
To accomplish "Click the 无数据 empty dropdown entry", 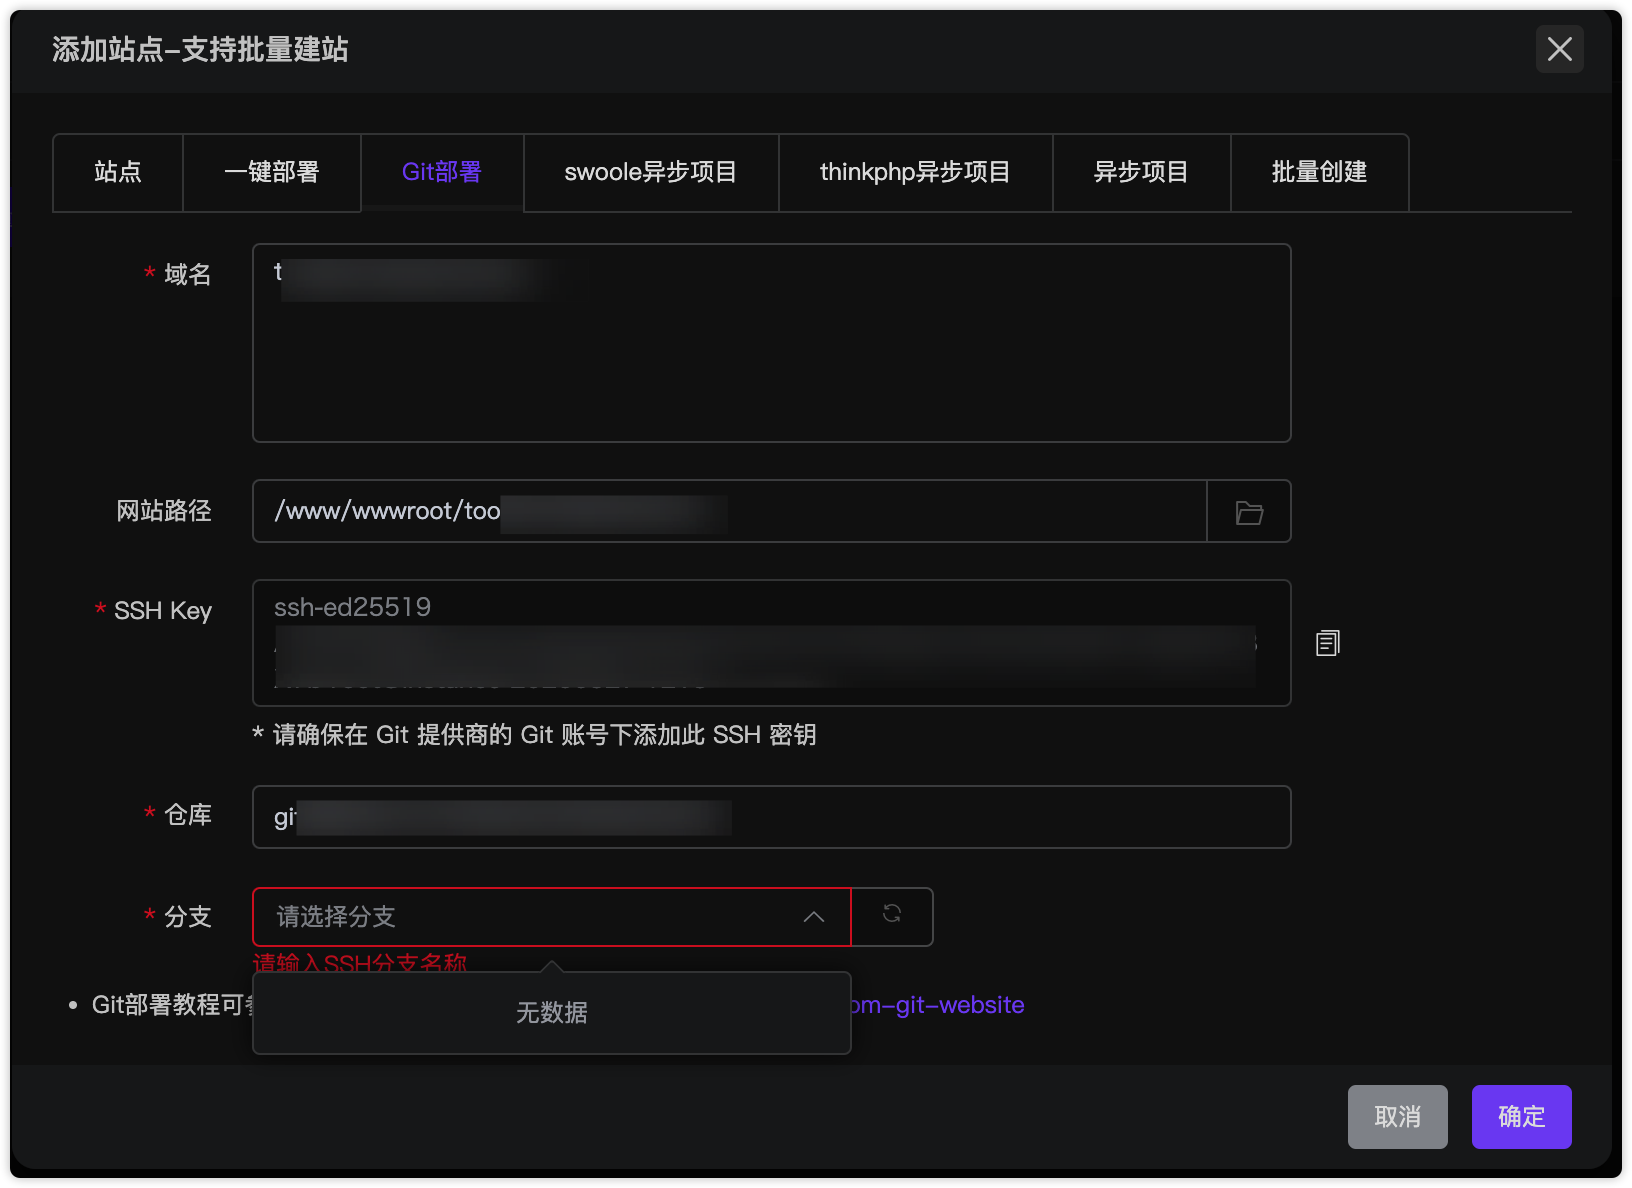I will pos(551,1013).
